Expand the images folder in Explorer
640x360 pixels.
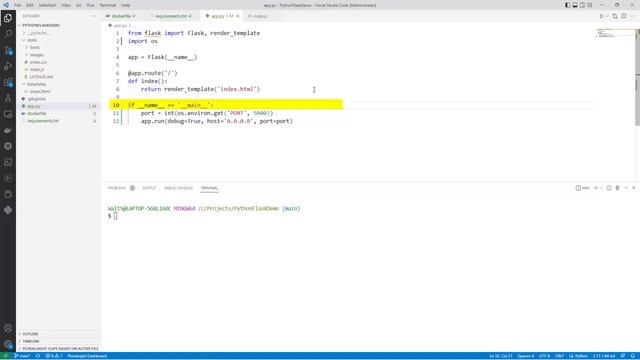tap(35, 55)
